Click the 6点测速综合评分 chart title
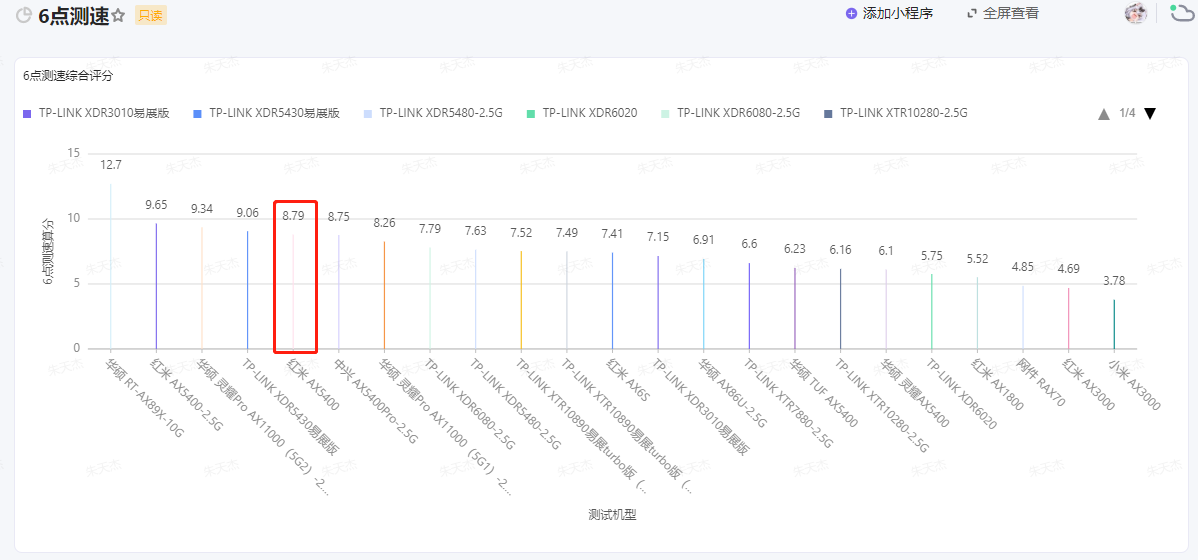The image size is (1198, 560). click(x=68, y=76)
